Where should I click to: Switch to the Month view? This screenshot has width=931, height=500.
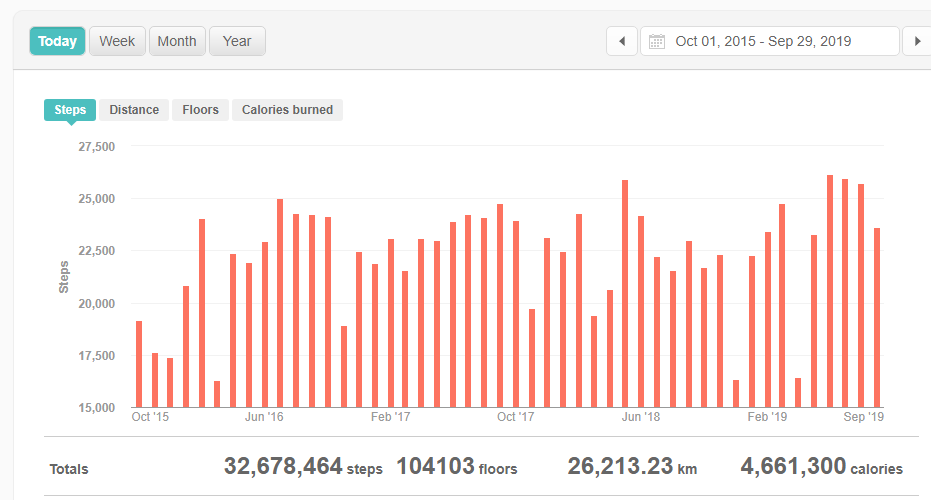point(177,41)
